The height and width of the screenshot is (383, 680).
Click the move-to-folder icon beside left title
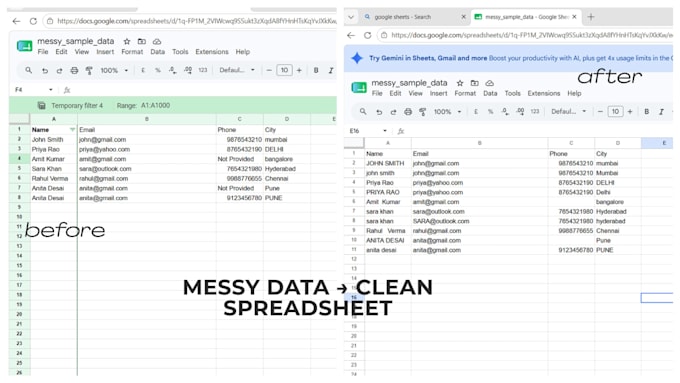click(142, 41)
